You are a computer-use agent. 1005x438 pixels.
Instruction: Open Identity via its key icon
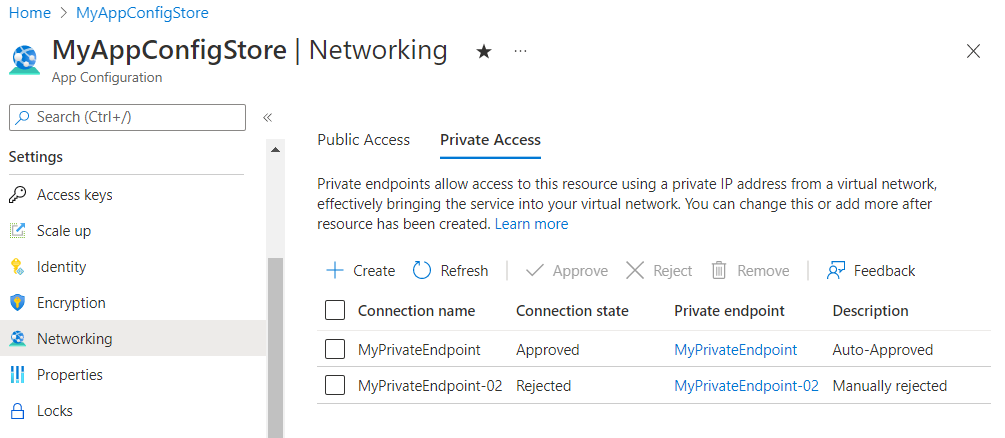(17, 267)
